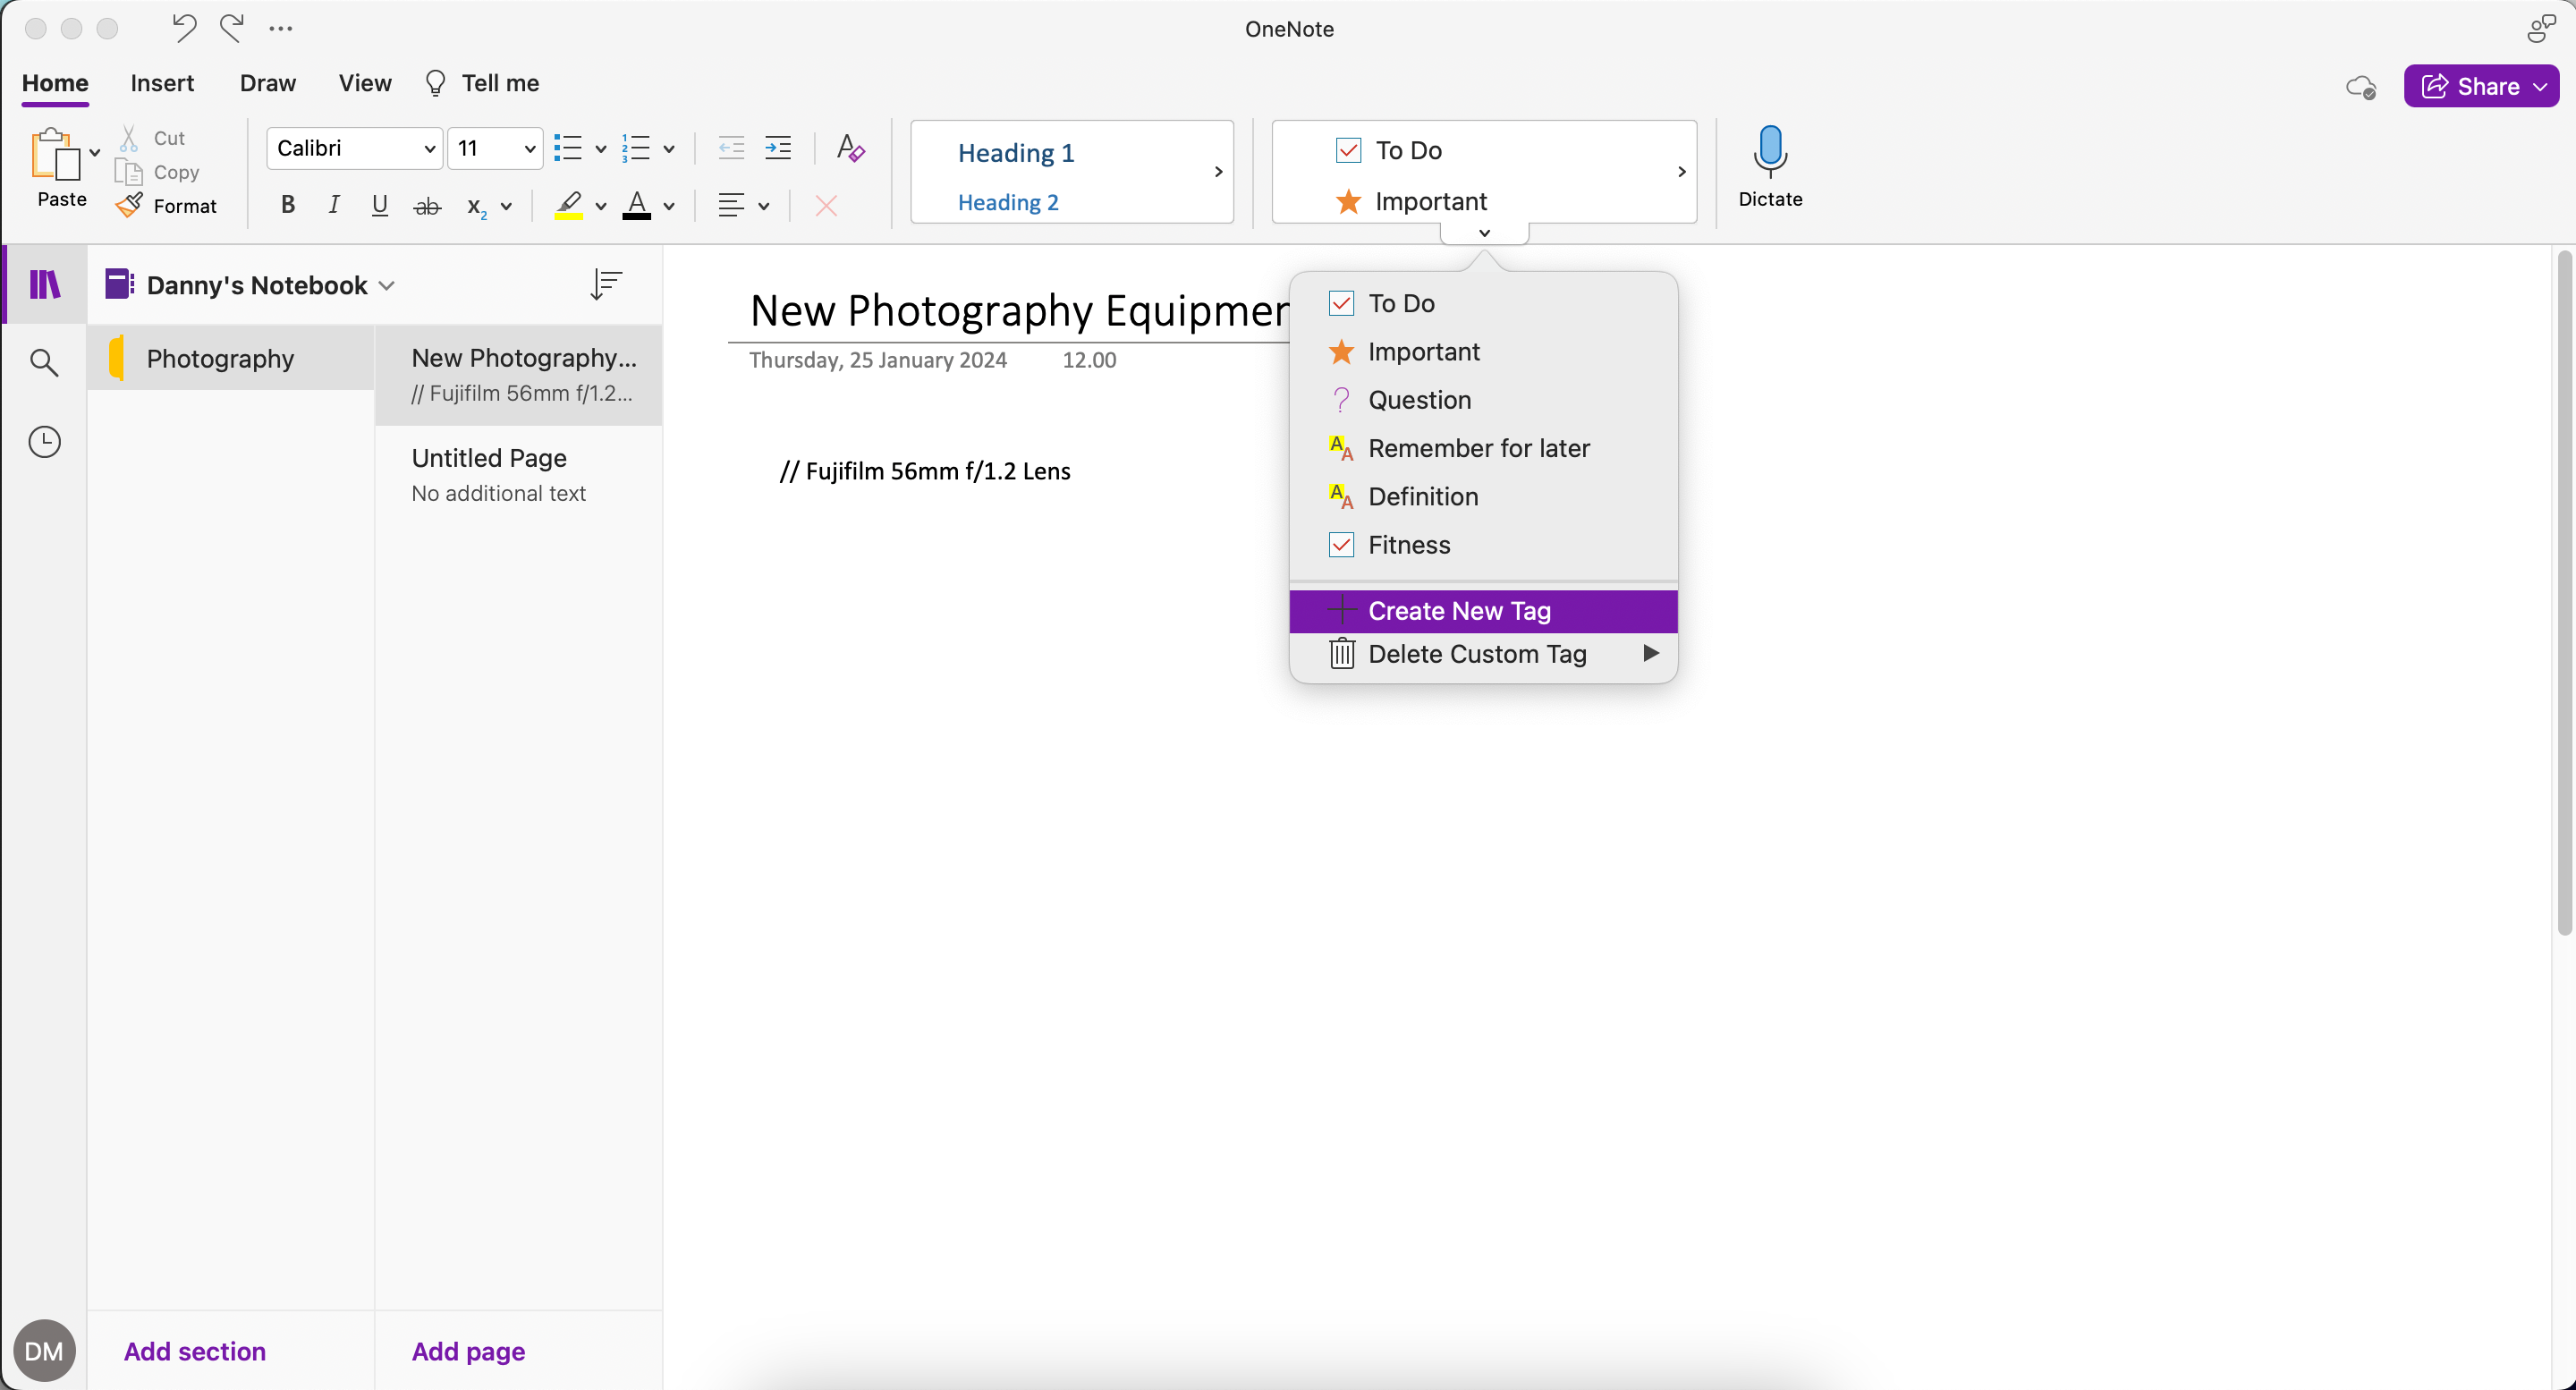Apply strikethrough formatting
The width and height of the screenshot is (2576, 1390).
click(x=427, y=206)
